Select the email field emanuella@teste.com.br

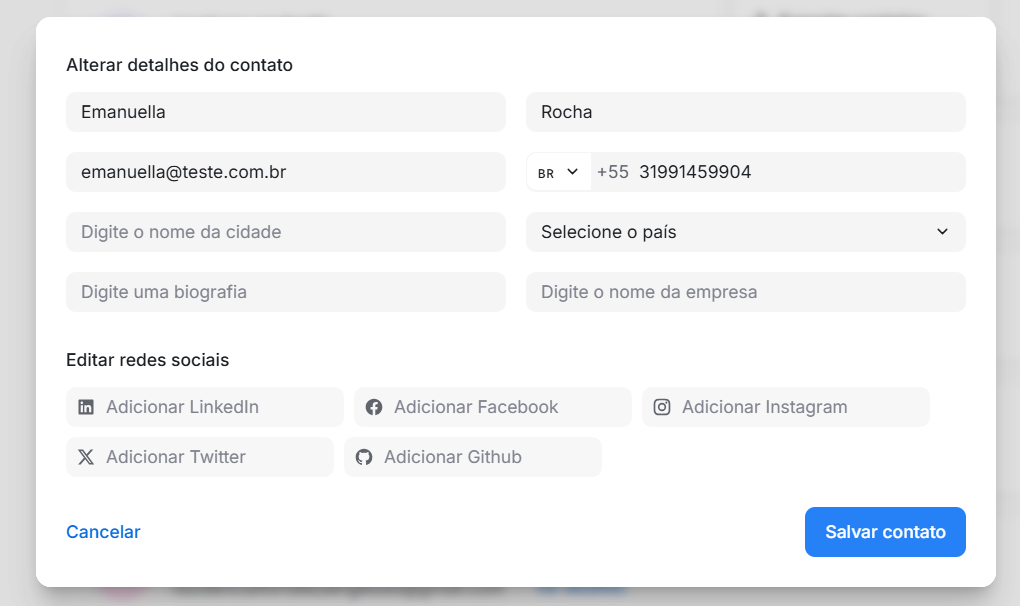(x=285, y=172)
